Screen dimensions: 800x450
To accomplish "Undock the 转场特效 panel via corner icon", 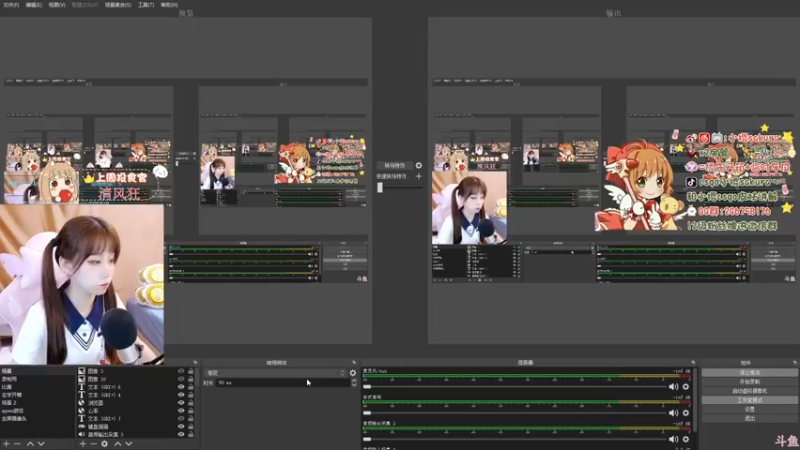I will coord(354,362).
